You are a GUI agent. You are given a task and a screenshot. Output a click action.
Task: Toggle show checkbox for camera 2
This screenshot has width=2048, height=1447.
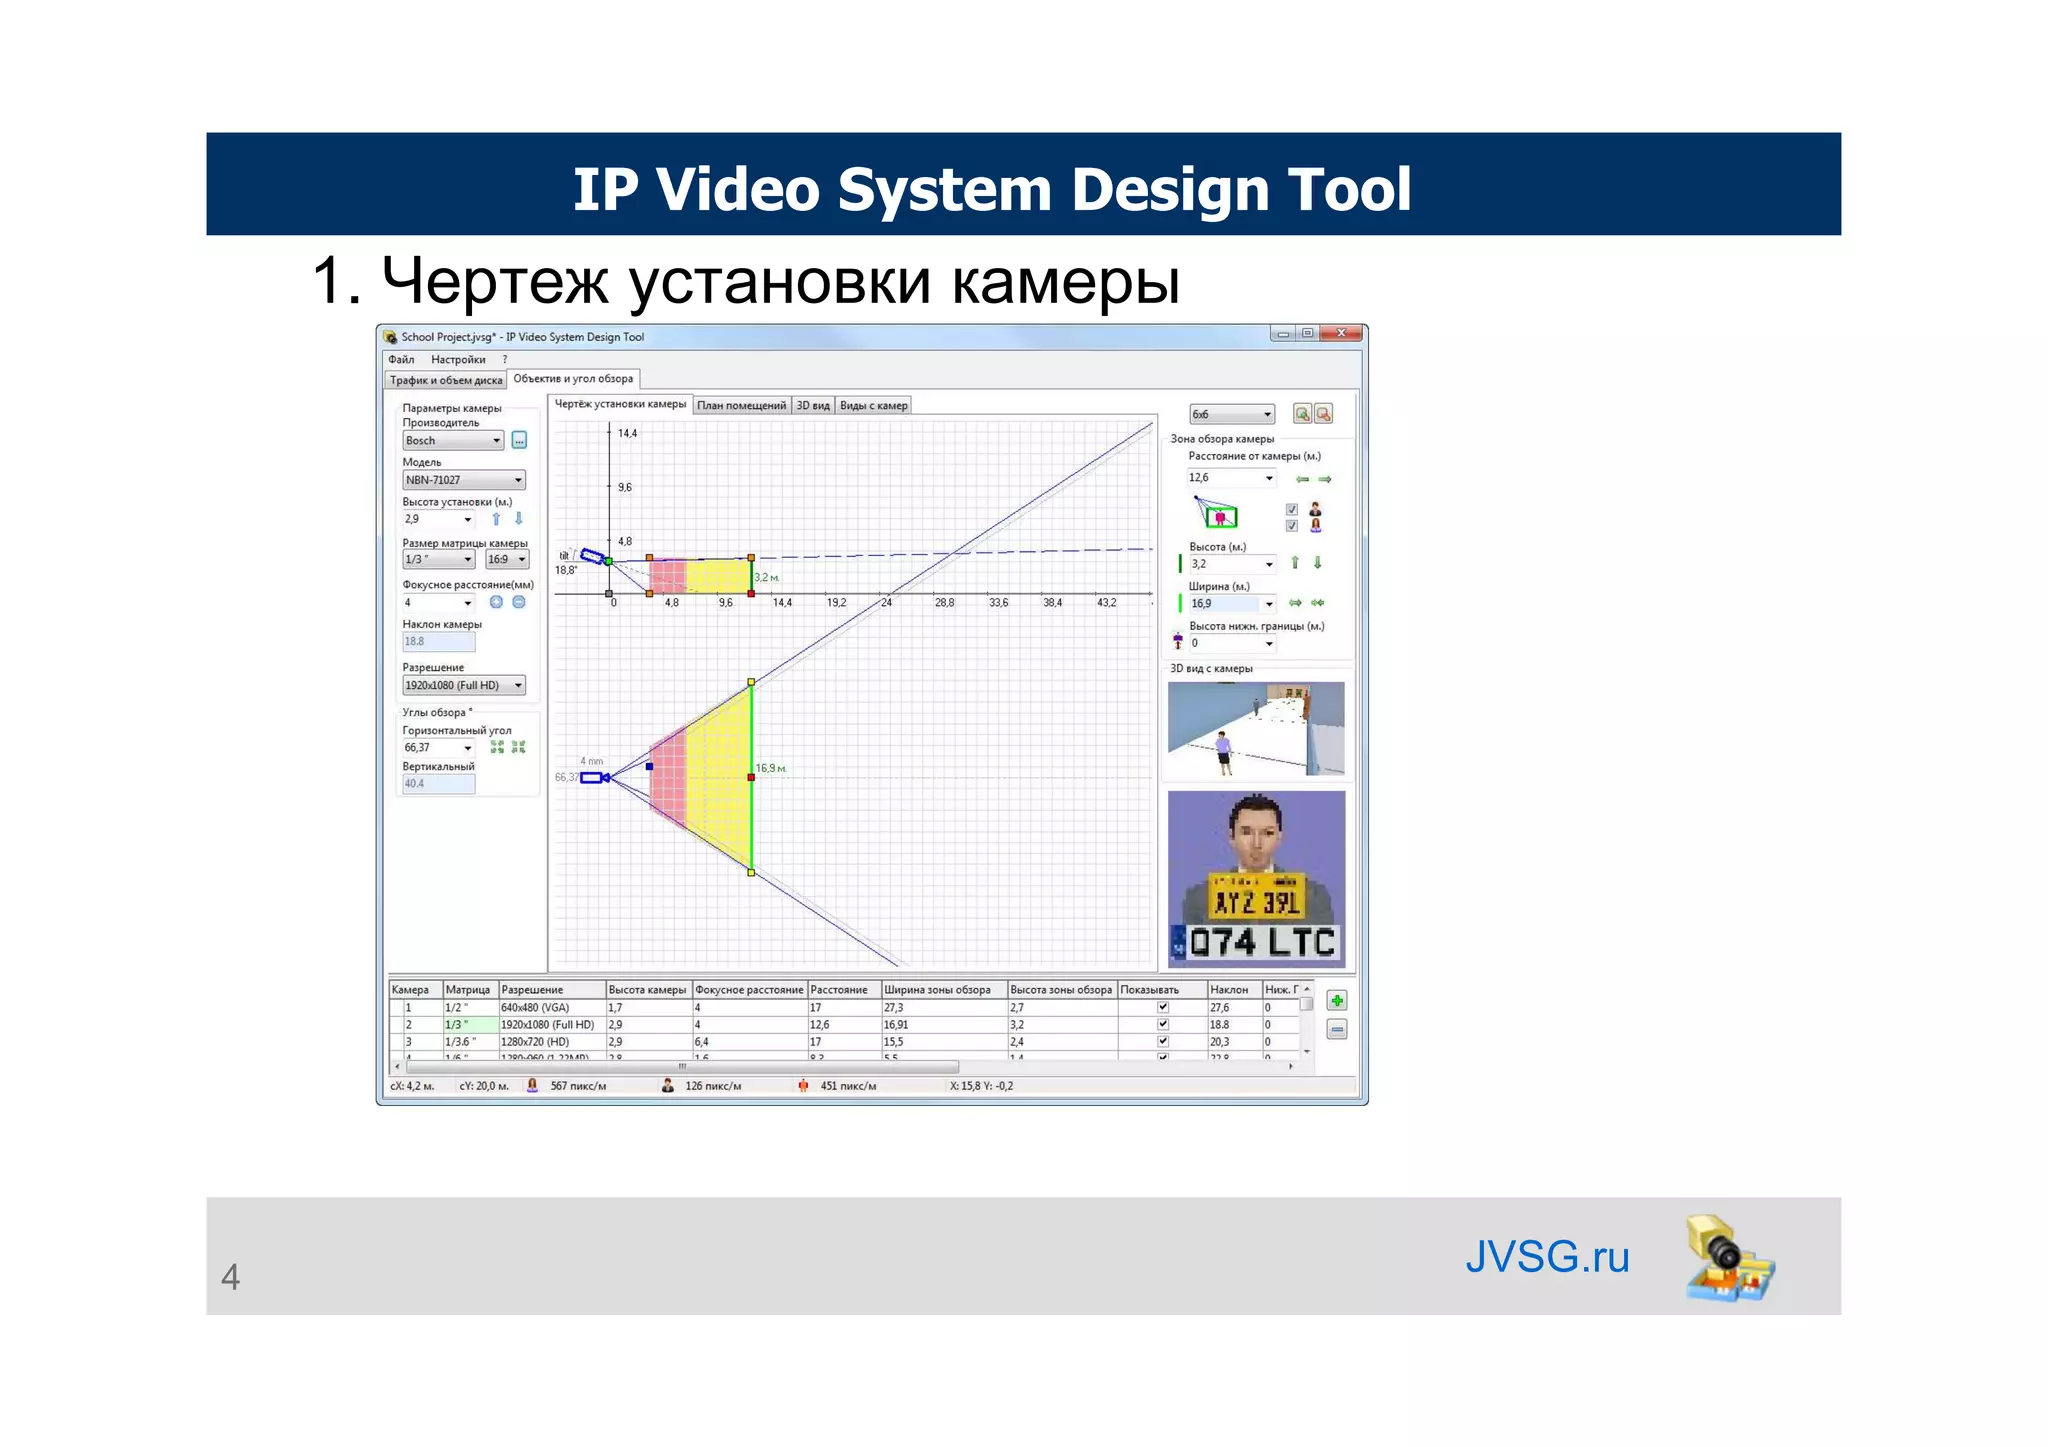[x=1163, y=1024]
